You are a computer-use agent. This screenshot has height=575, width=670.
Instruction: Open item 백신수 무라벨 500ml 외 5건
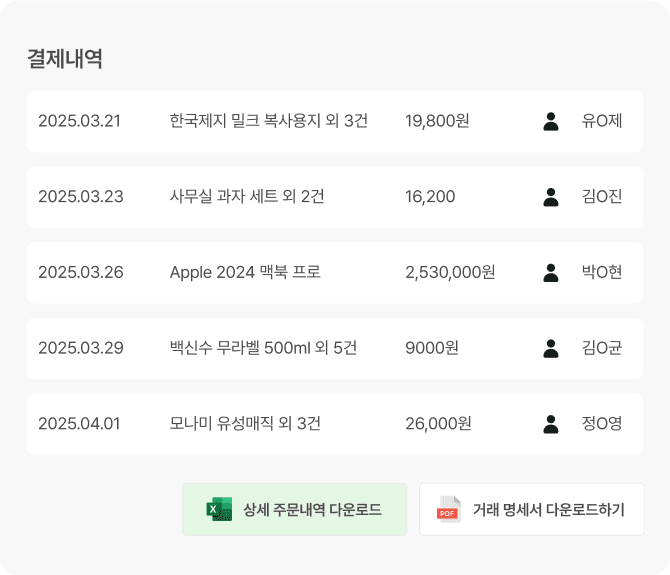click(263, 348)
